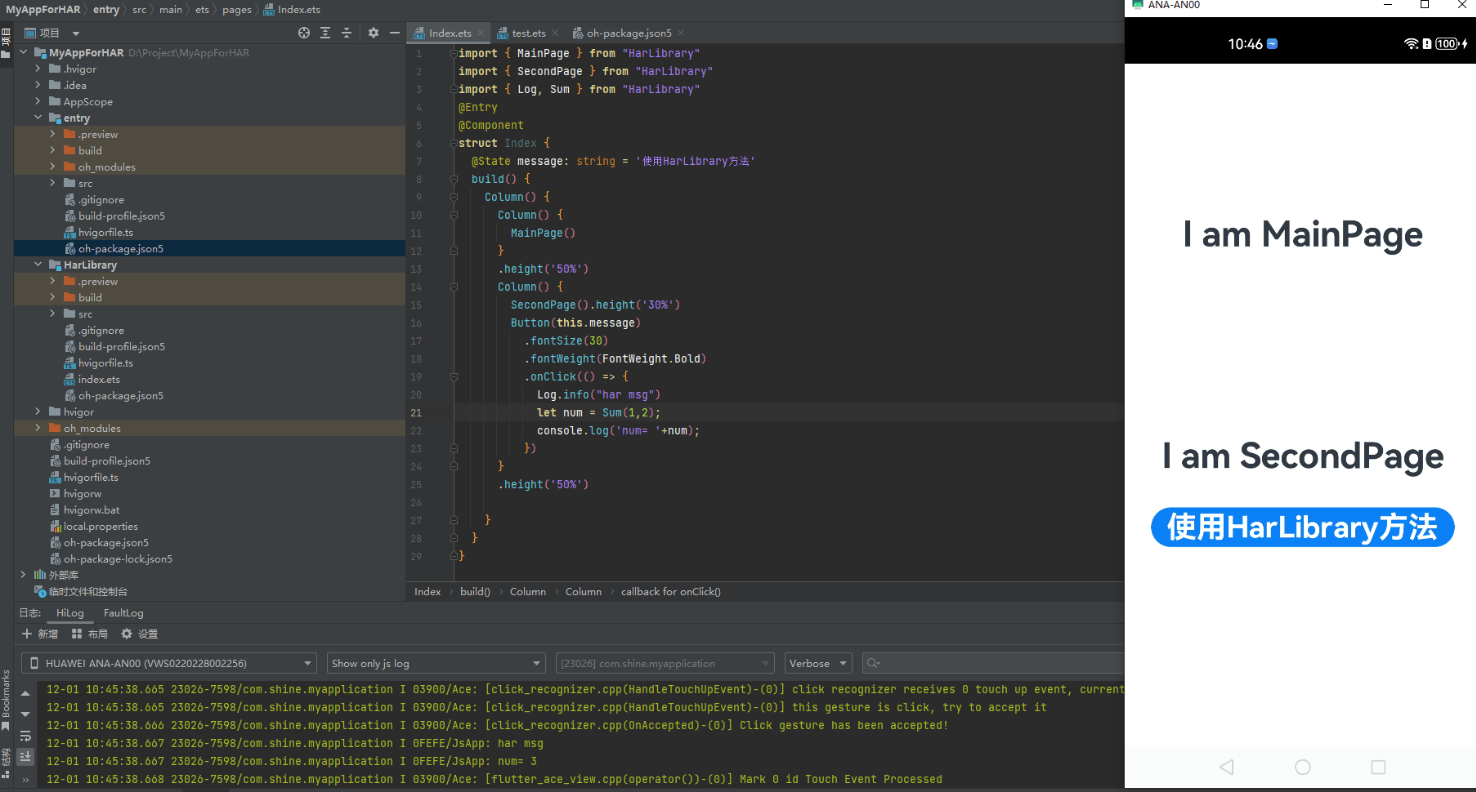Click the 新增 label in log toolbar
Screen dimensions: 1476x792
(x=47, y=634)
